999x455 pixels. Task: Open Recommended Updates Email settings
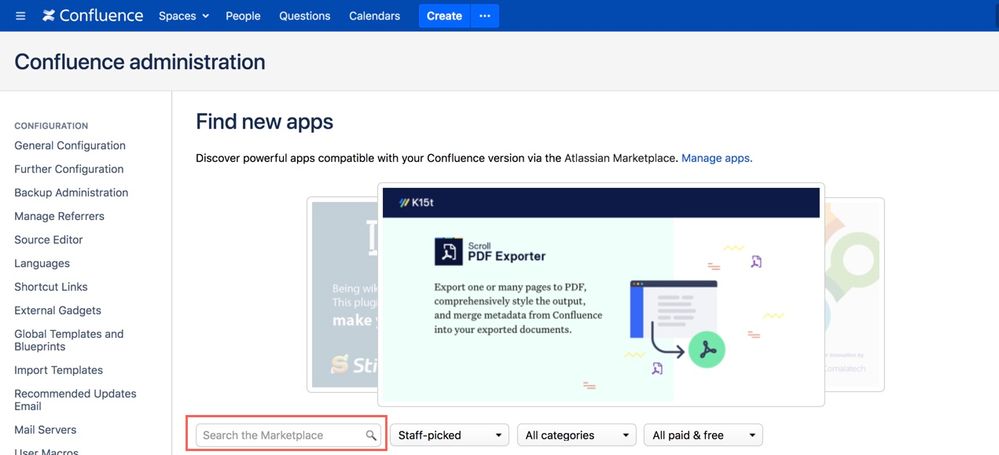pos(75,400)
